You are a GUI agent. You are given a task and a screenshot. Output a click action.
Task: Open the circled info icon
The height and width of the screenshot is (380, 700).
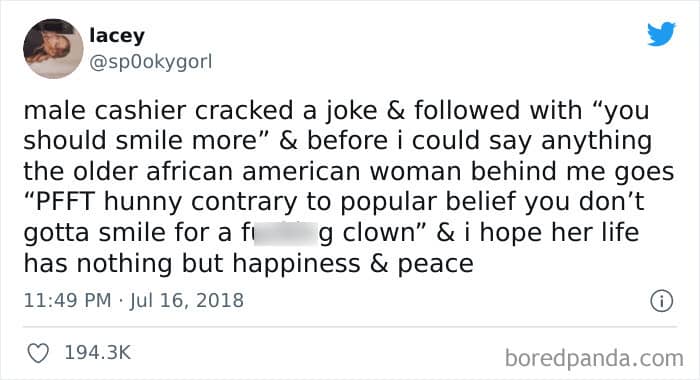(661, 301)
